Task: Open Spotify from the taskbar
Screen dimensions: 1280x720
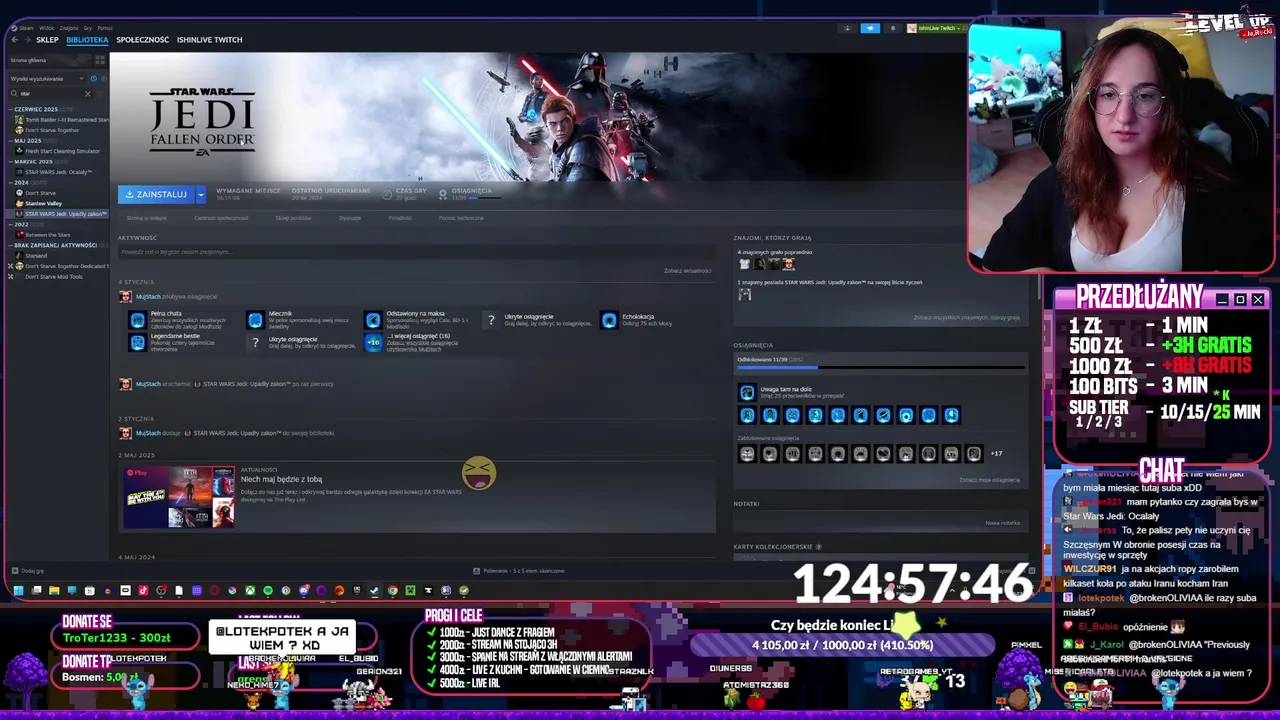Action: click(x=268, y=591)
